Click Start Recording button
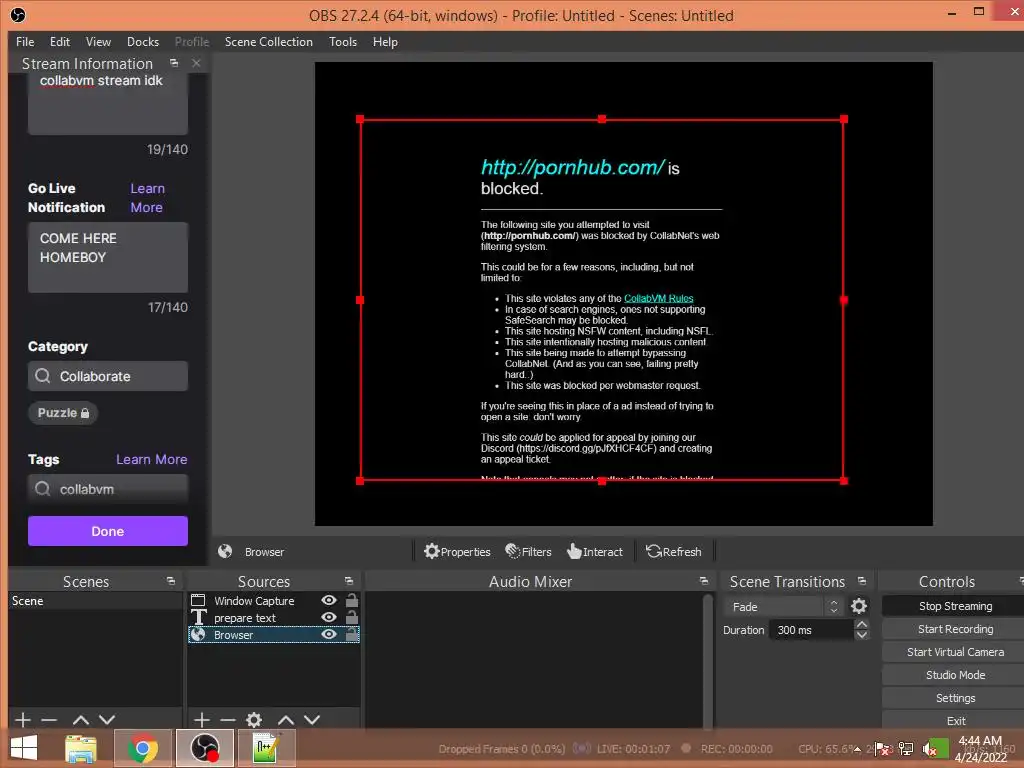Viewport: 1024px width, 768px height. (x=955, y=629)
